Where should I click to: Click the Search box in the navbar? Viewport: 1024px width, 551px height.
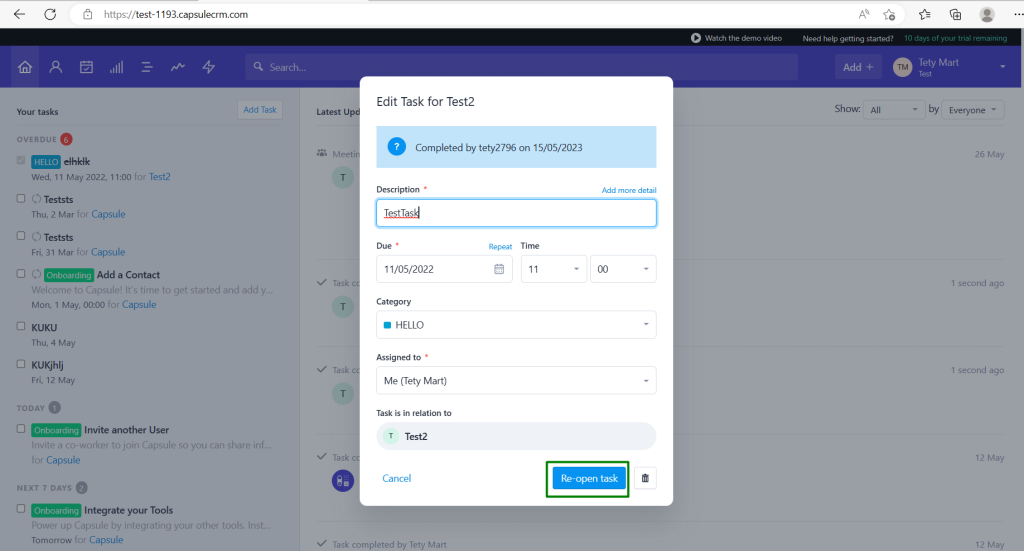coord(521,67)
